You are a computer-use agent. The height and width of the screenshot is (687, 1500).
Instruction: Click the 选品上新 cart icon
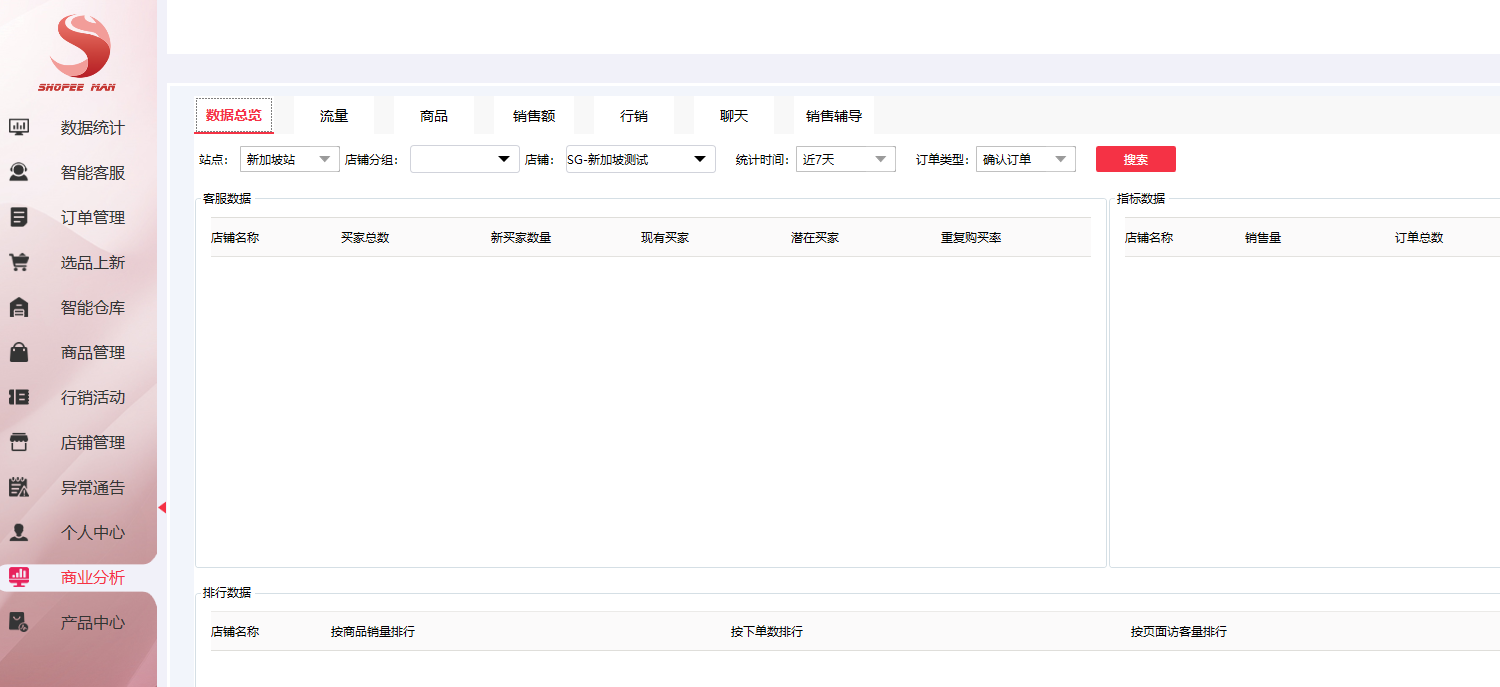point(20,262)
